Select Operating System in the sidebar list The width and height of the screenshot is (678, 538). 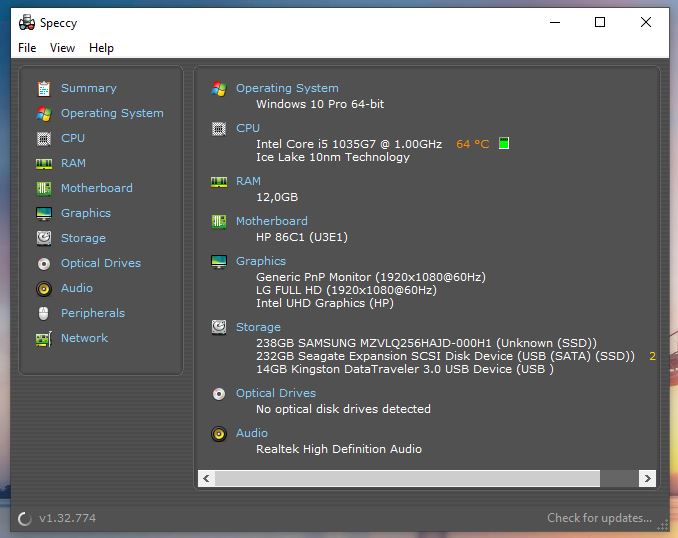click(112, 113)
